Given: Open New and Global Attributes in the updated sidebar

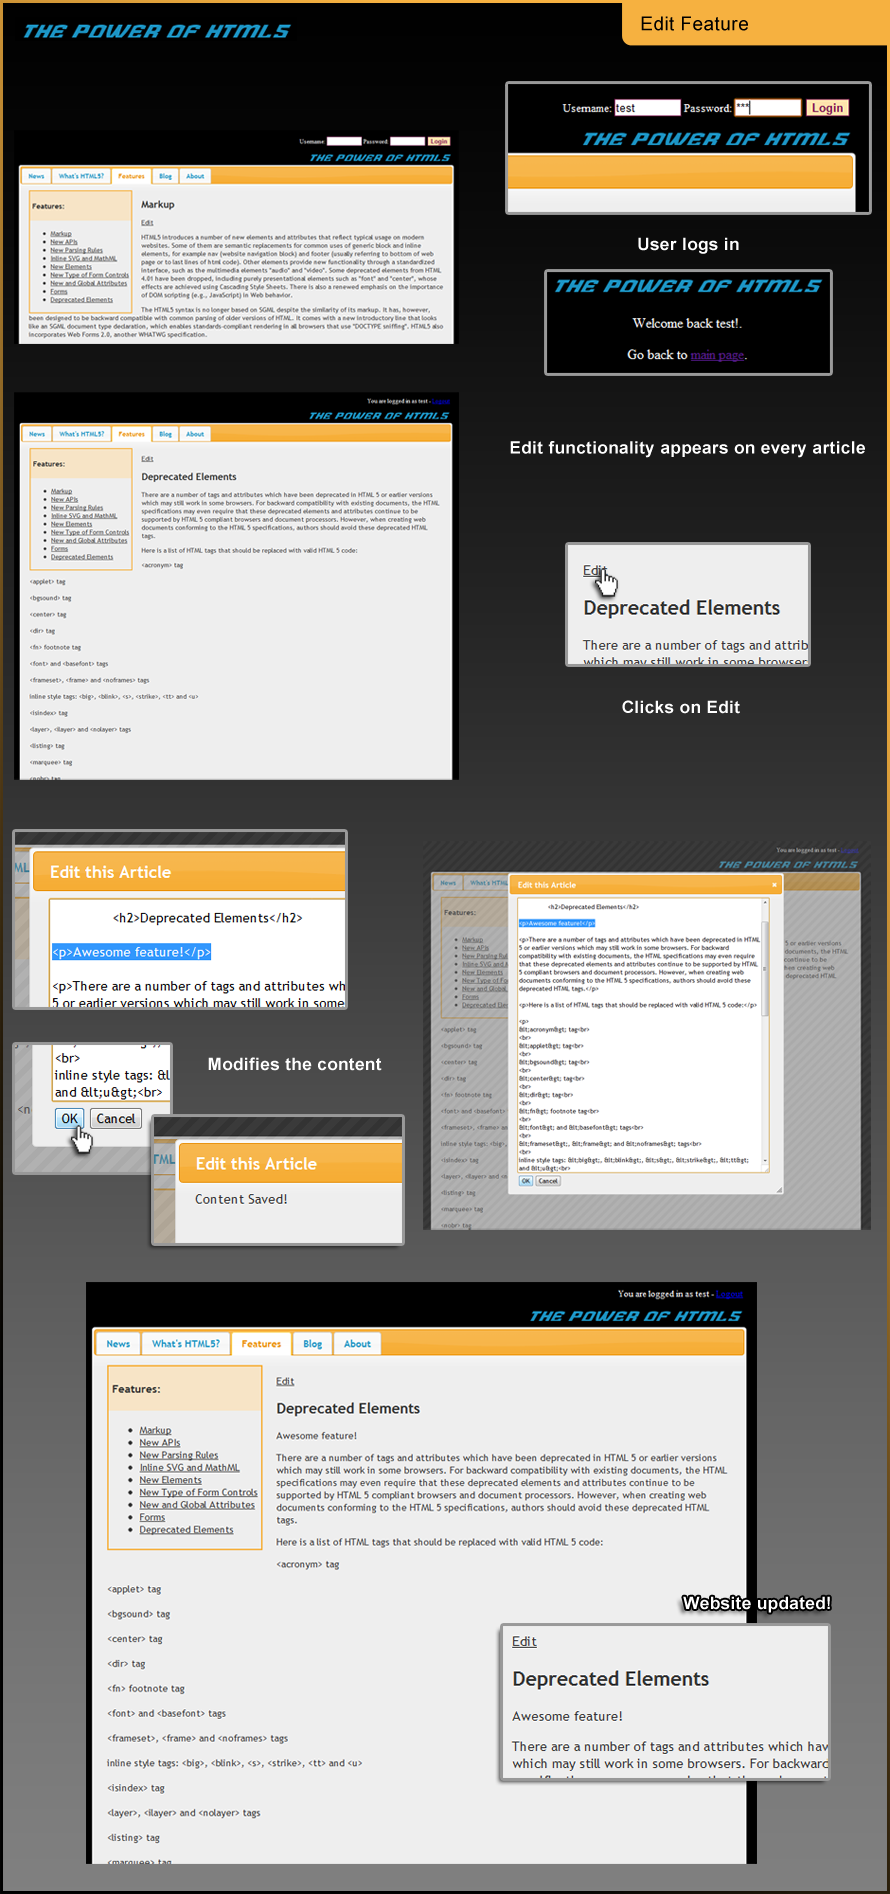Looking at the screenshot, I should pos(197,1505).
